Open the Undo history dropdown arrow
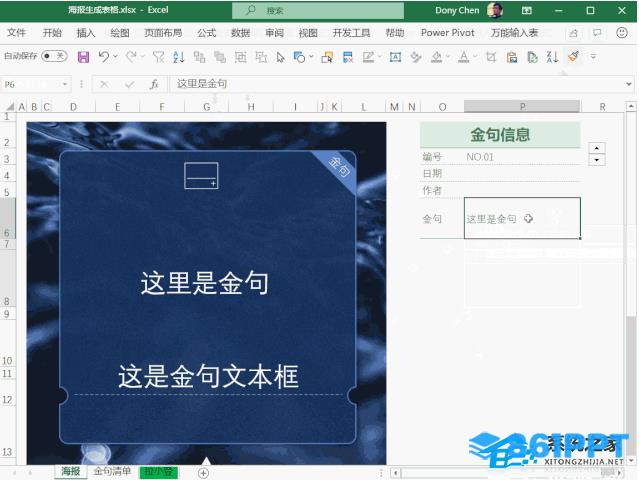Viewport: 639px width, 480px height. coord(115,57)
